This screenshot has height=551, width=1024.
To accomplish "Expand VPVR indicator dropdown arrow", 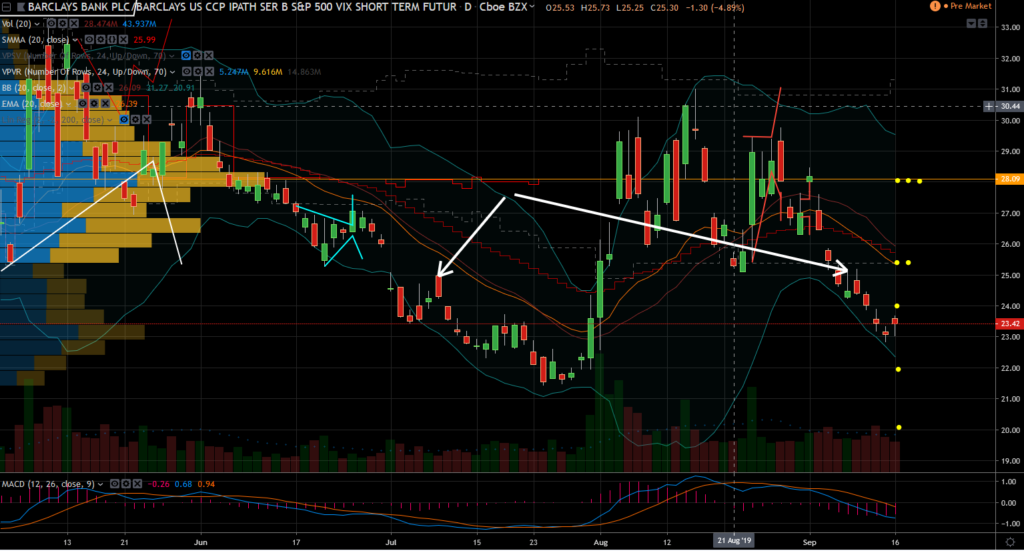I will click(x=172, y=72).
